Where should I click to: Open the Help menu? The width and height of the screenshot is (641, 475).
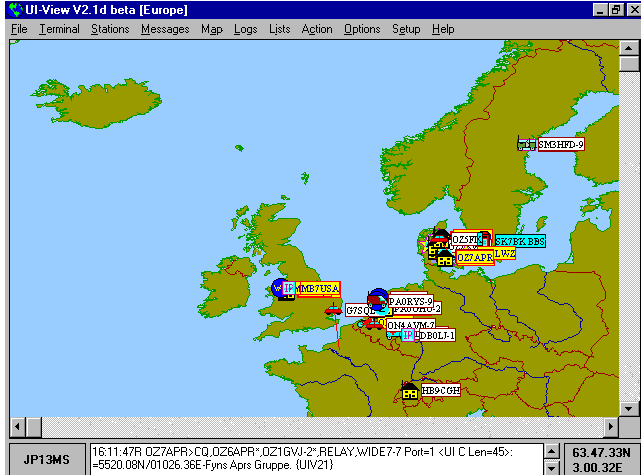point(443,29)
